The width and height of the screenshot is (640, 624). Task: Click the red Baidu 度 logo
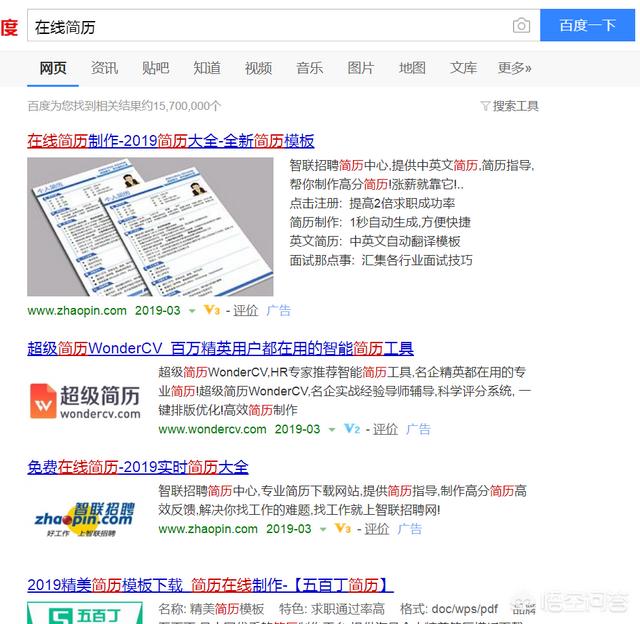pyautogui.click(x=9, y=27)
